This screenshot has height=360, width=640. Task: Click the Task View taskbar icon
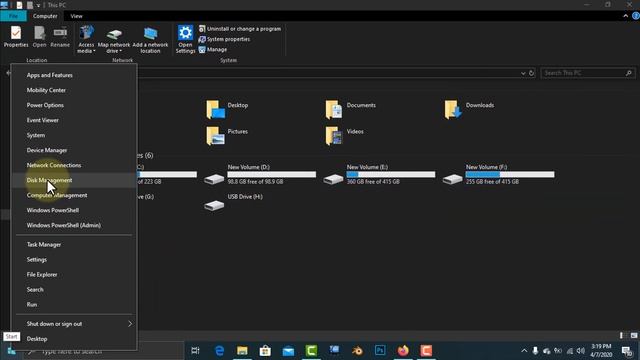click(196, 351)
